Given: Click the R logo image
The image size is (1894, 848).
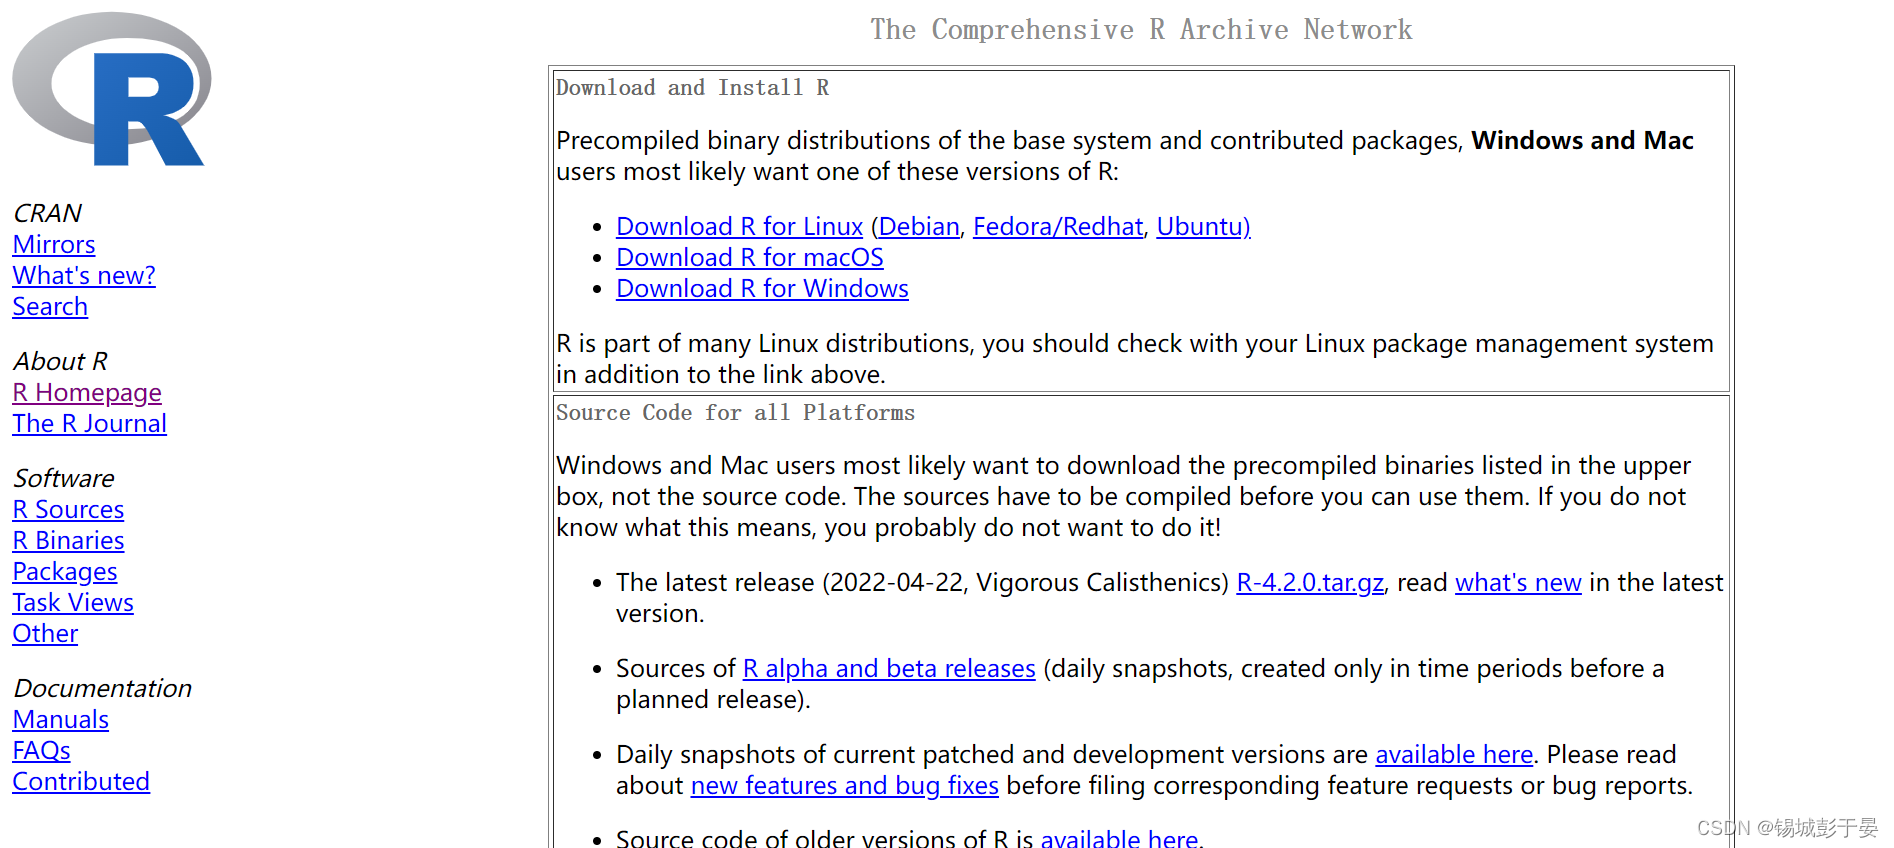Looking at the screenshot, I should [112, 90].
